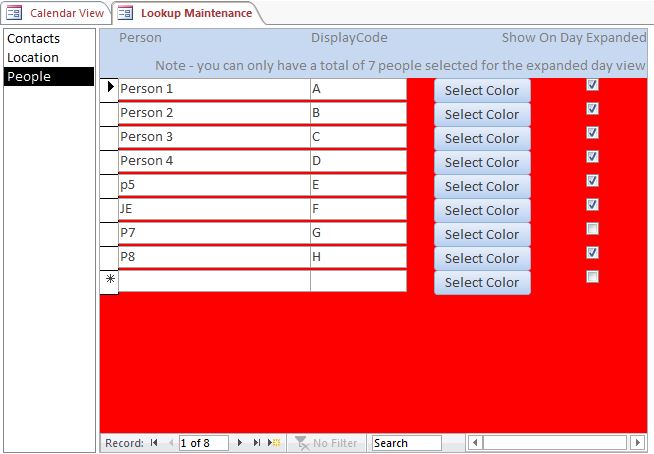The image size is (654, 454).
Task: Click the P8 name field
Action: (x=214, y=257)
